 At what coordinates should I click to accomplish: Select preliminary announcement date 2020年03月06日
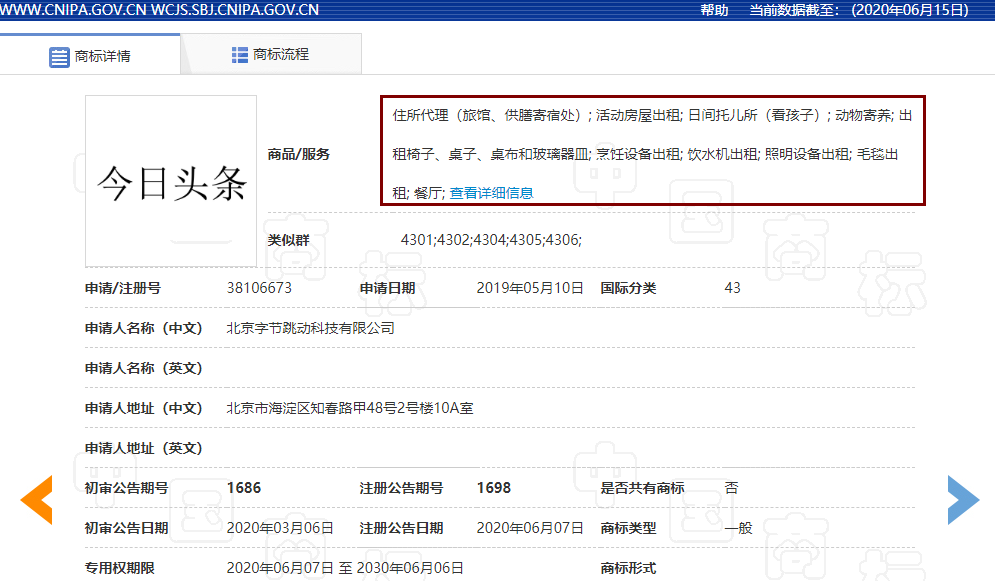[280, 528]
